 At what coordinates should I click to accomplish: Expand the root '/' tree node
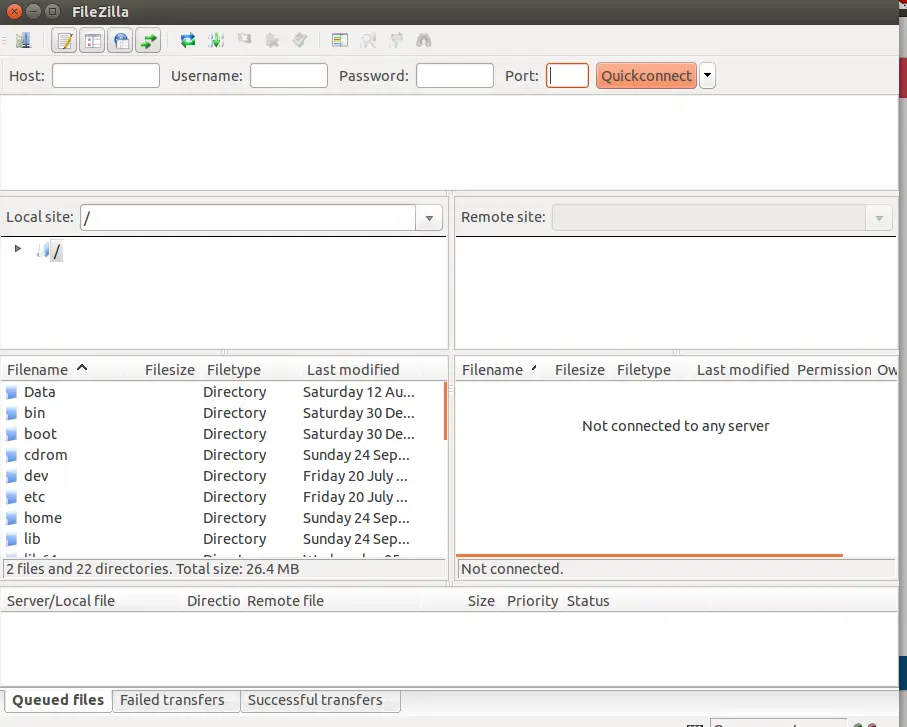(x=18, y=249)
